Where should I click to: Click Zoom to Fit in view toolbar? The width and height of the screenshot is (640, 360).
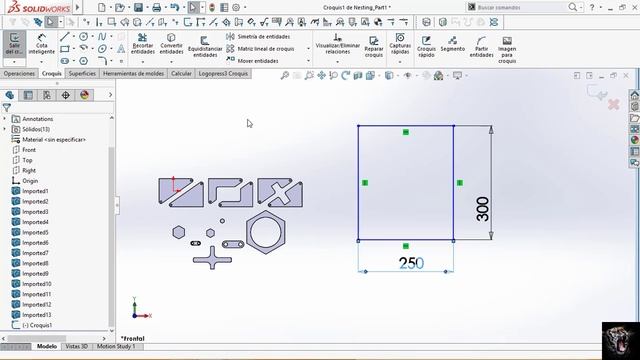coord(285,76)
